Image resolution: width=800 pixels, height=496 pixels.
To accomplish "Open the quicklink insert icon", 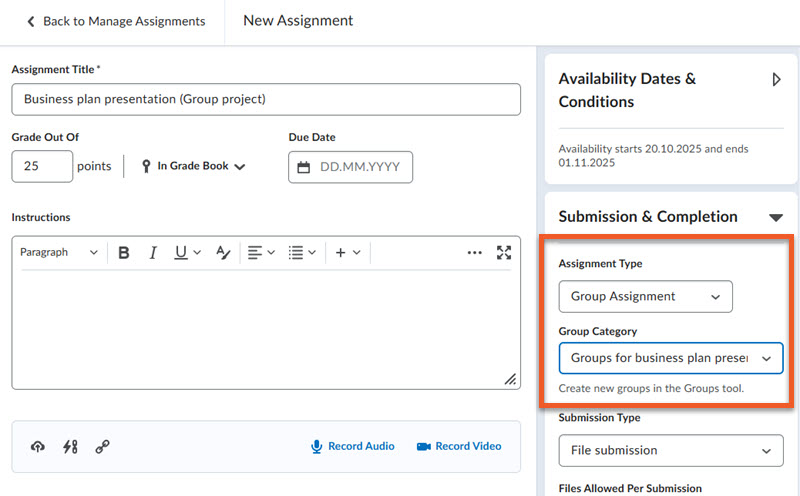I will tap(70, 447).
